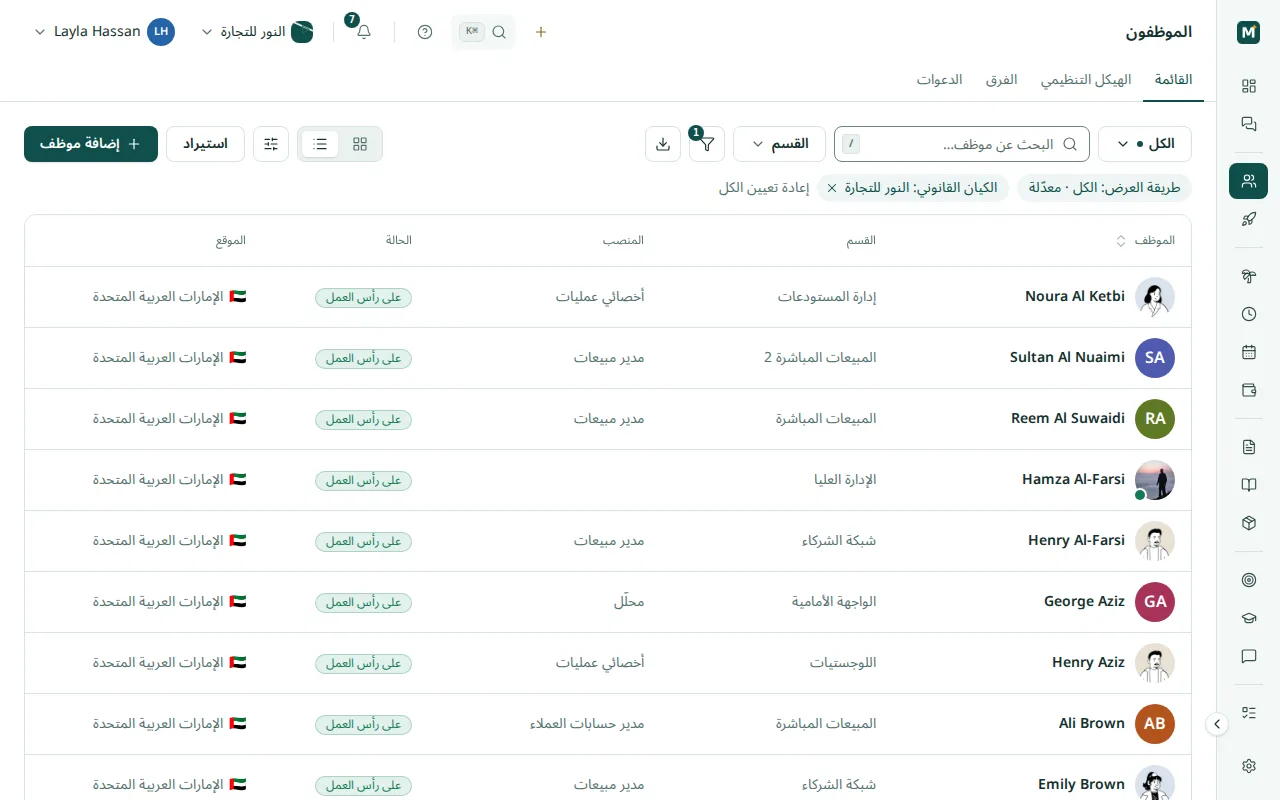Open the graduation cap training icon

[x=1248, y=618]
